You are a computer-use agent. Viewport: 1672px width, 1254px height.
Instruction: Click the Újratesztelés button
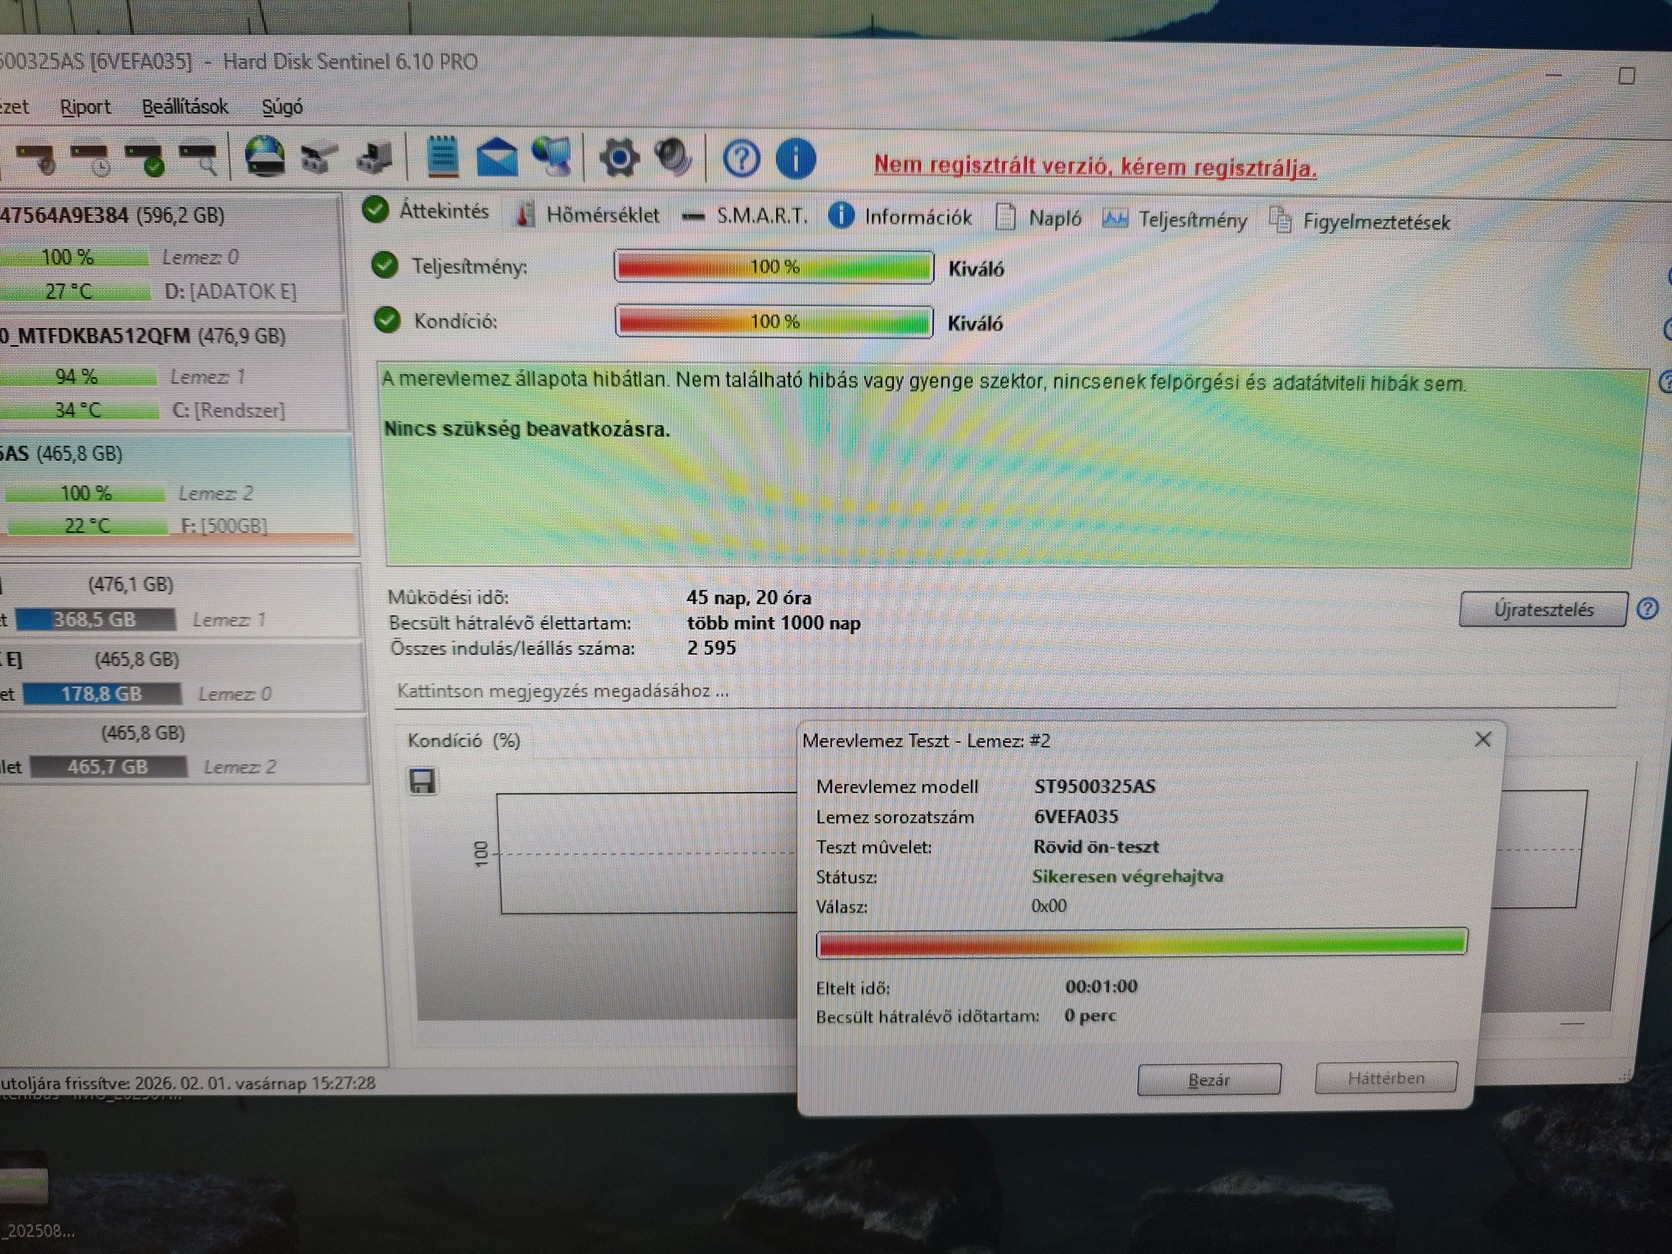click(x=1543, y=609)
